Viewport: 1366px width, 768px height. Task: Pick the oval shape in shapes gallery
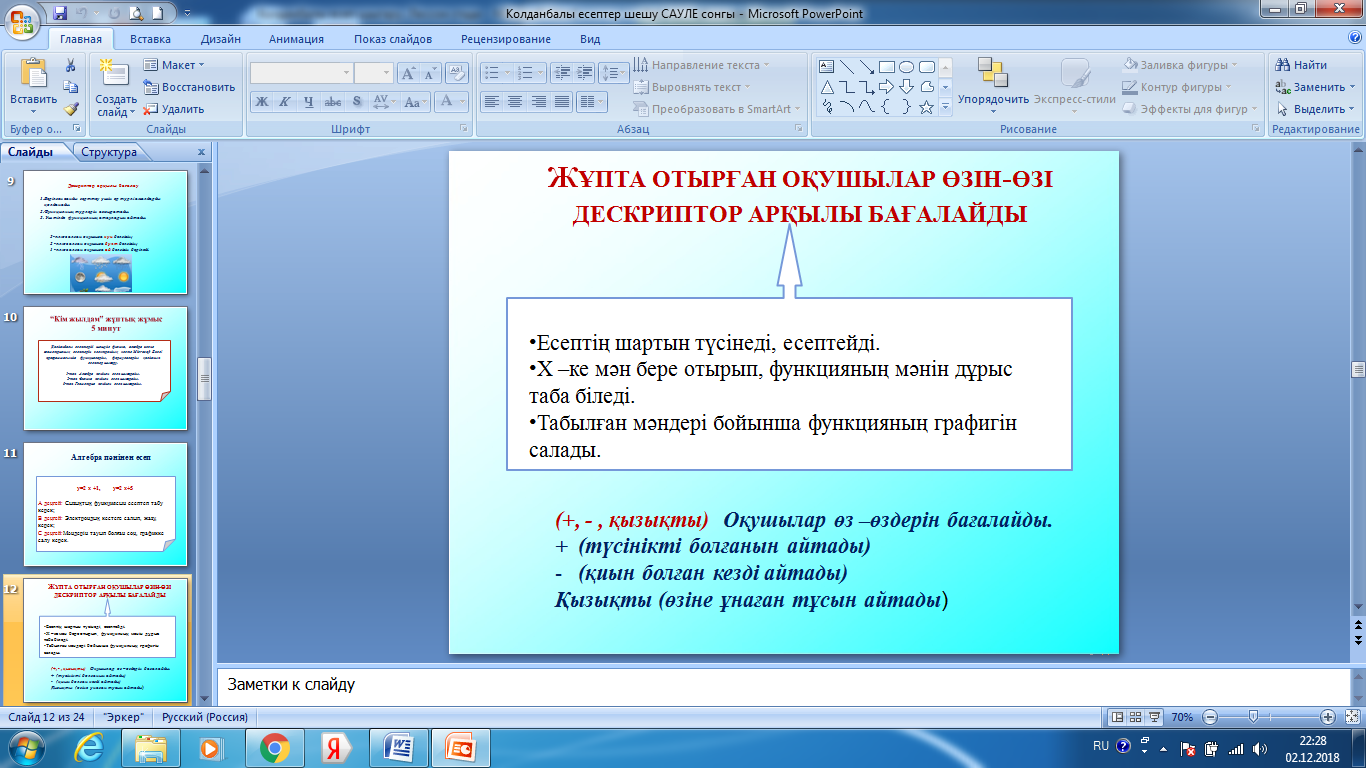tap(906, 67)
